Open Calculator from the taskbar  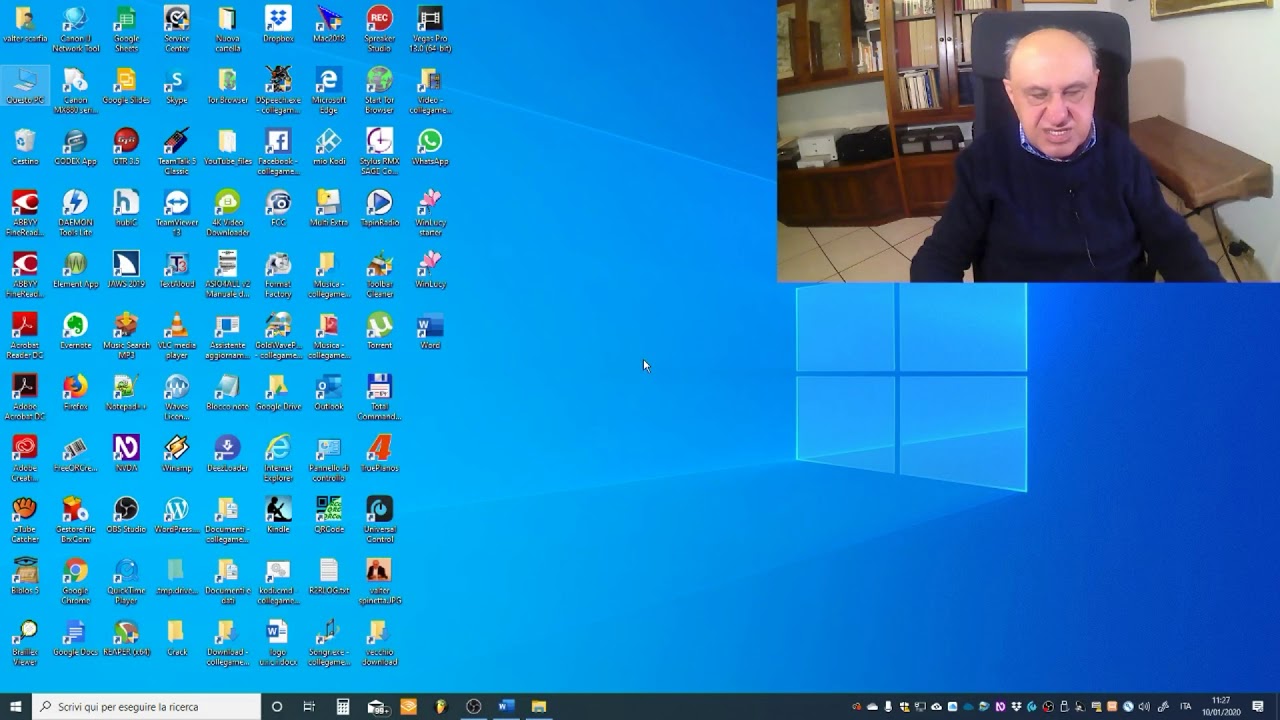pyautogui.click(x=343, y=706)
